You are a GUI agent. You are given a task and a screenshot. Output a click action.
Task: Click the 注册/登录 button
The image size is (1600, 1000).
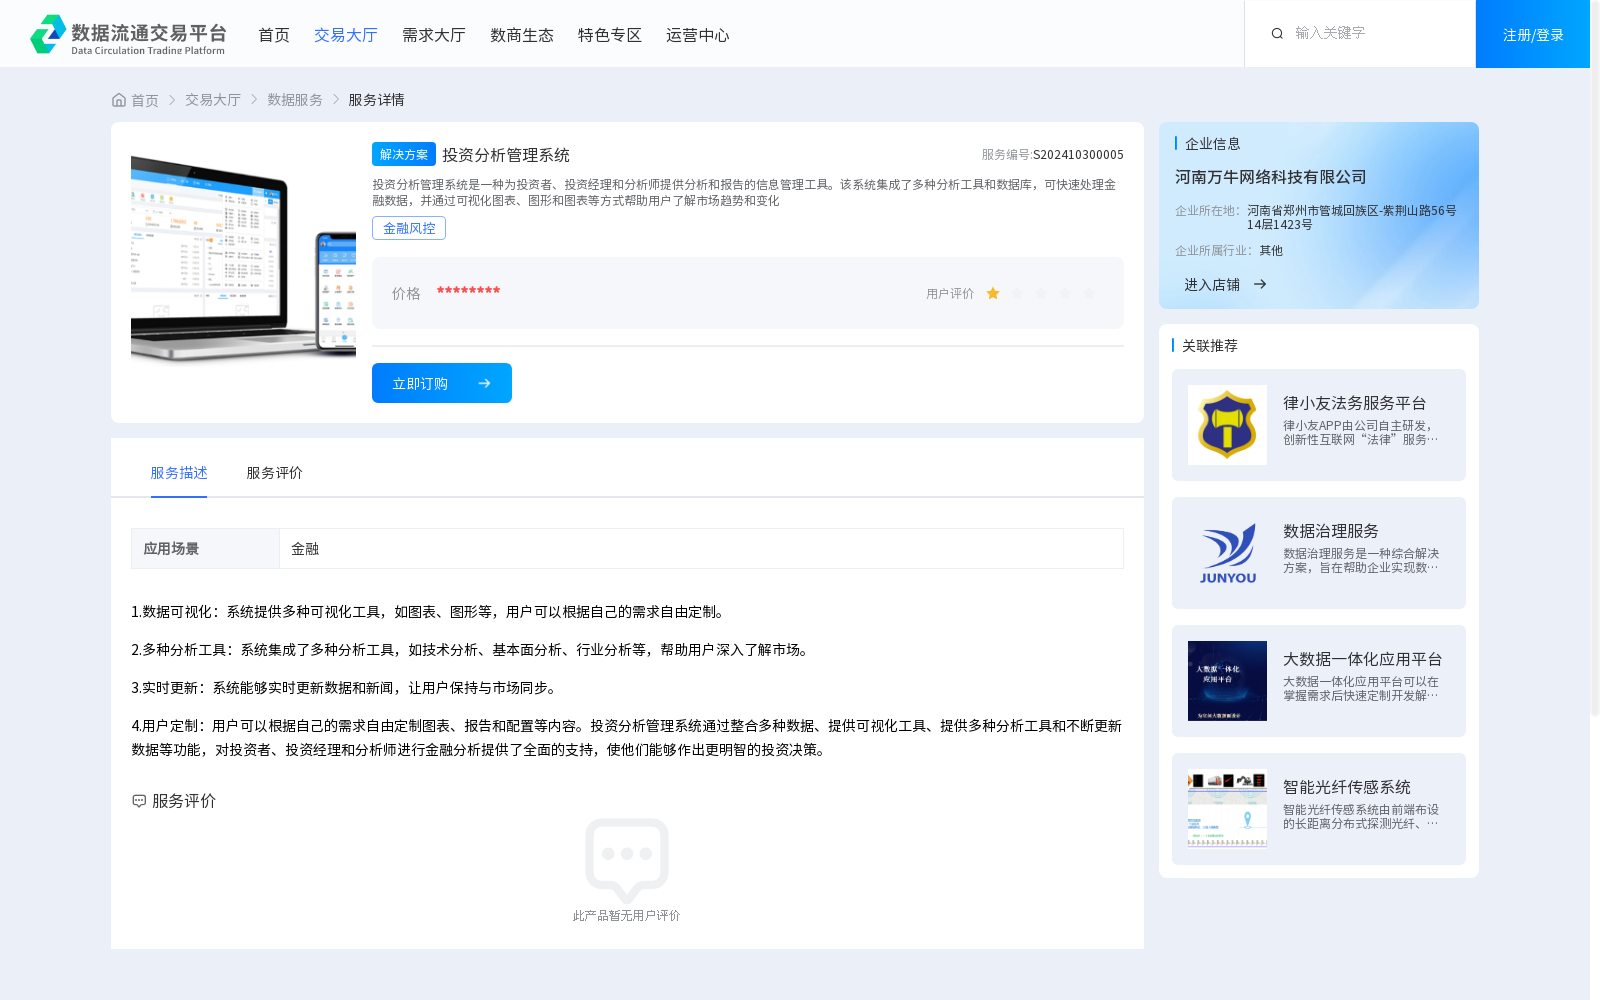click(1533, 34)
